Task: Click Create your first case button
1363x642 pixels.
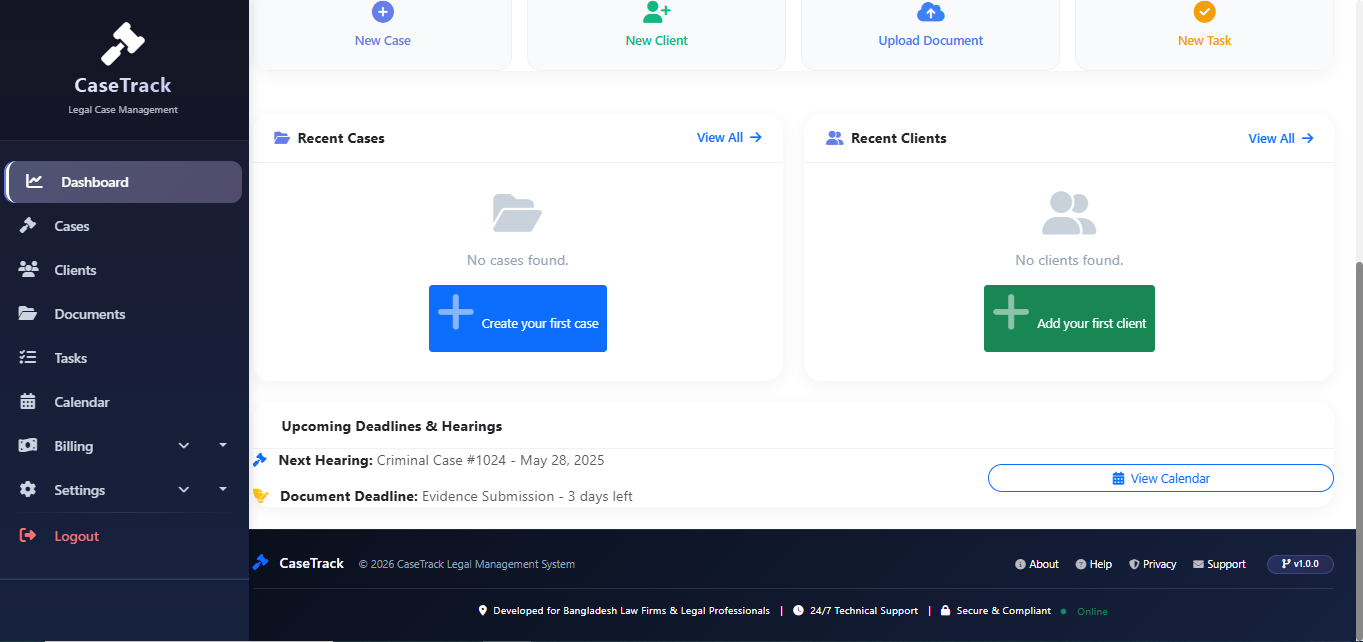Action: 518,318
